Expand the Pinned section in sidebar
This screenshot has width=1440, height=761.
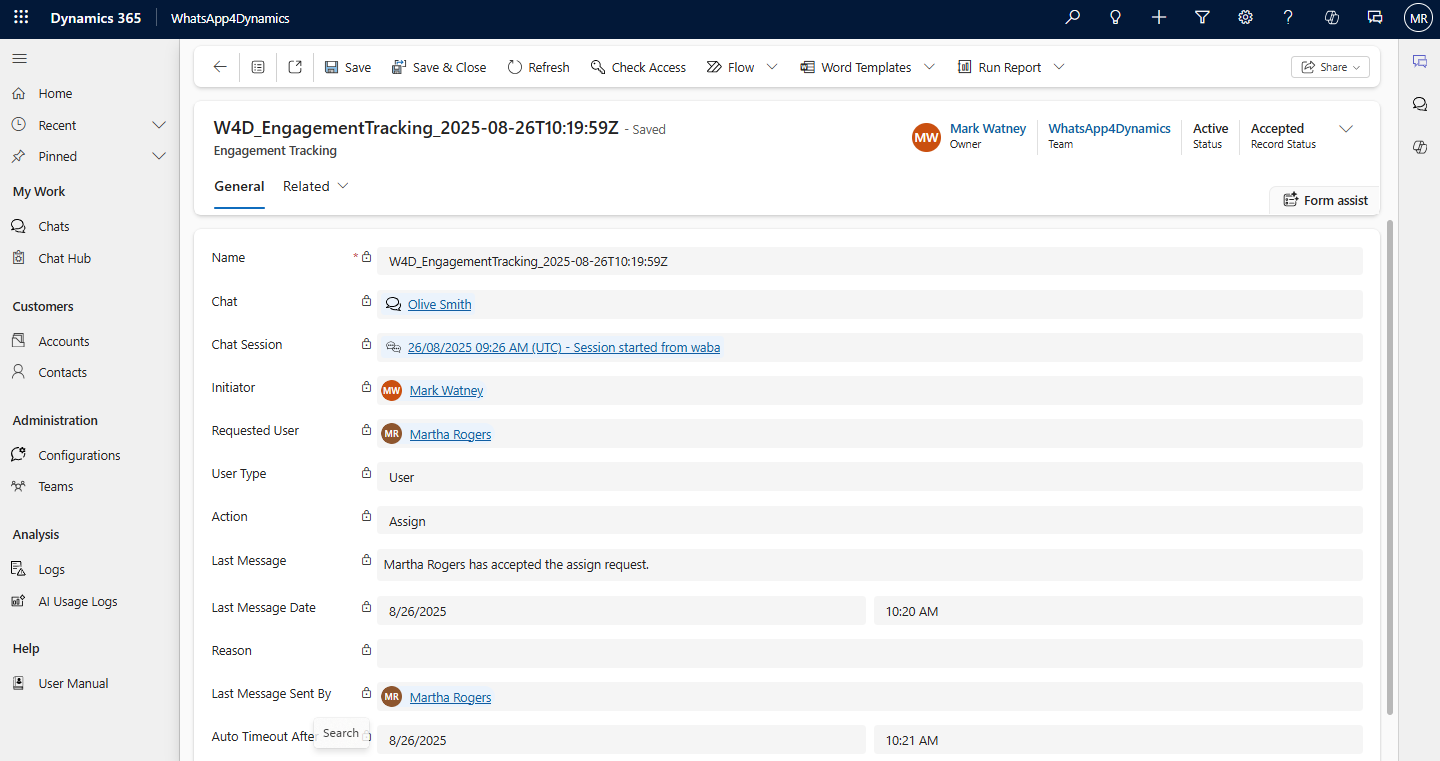pos(158,156)
